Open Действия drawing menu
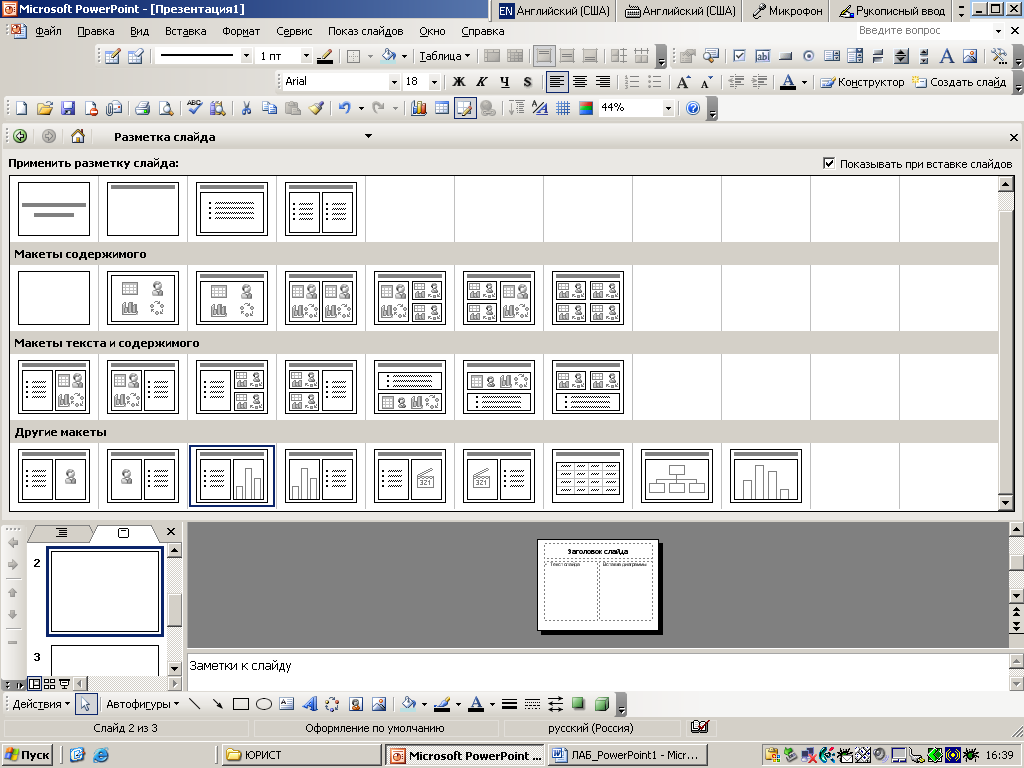This screenshot has width=1024, height=768. 41,704
